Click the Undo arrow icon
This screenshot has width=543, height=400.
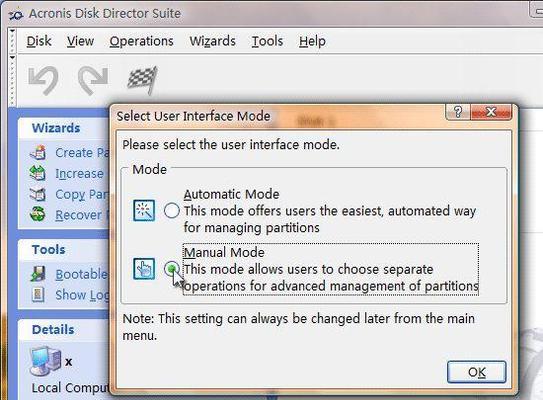[43, 80]
